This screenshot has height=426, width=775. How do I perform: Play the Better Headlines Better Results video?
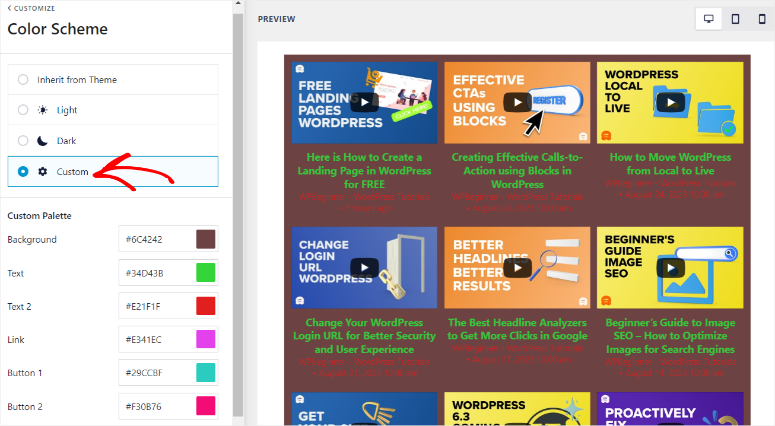(517, 267)
